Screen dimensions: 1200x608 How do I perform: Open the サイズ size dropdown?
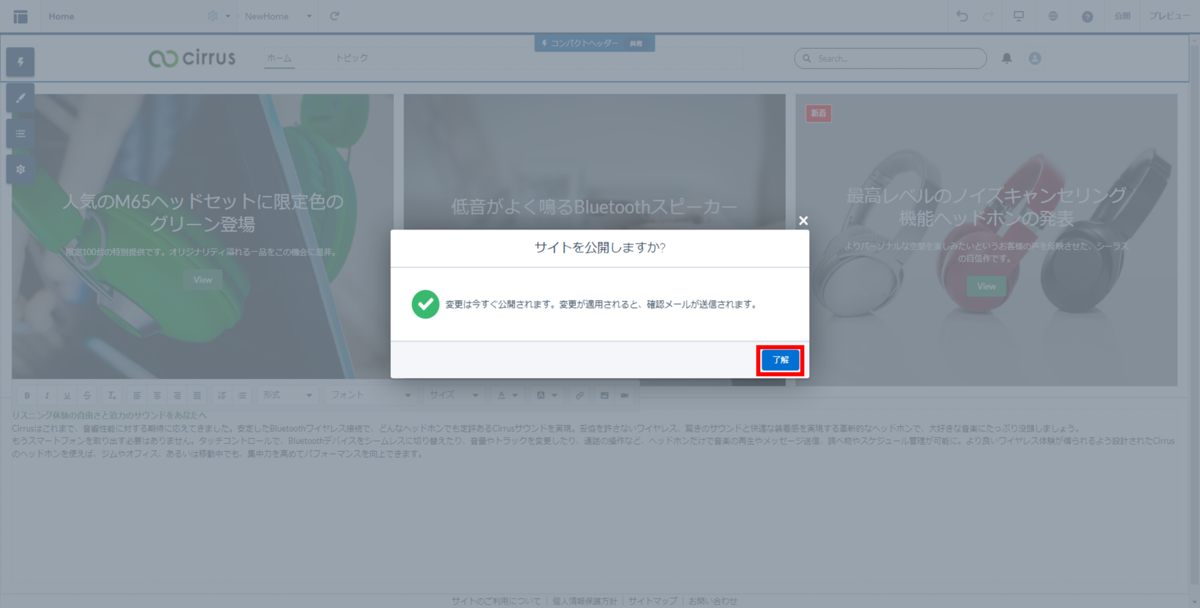[x=454, y=396]
